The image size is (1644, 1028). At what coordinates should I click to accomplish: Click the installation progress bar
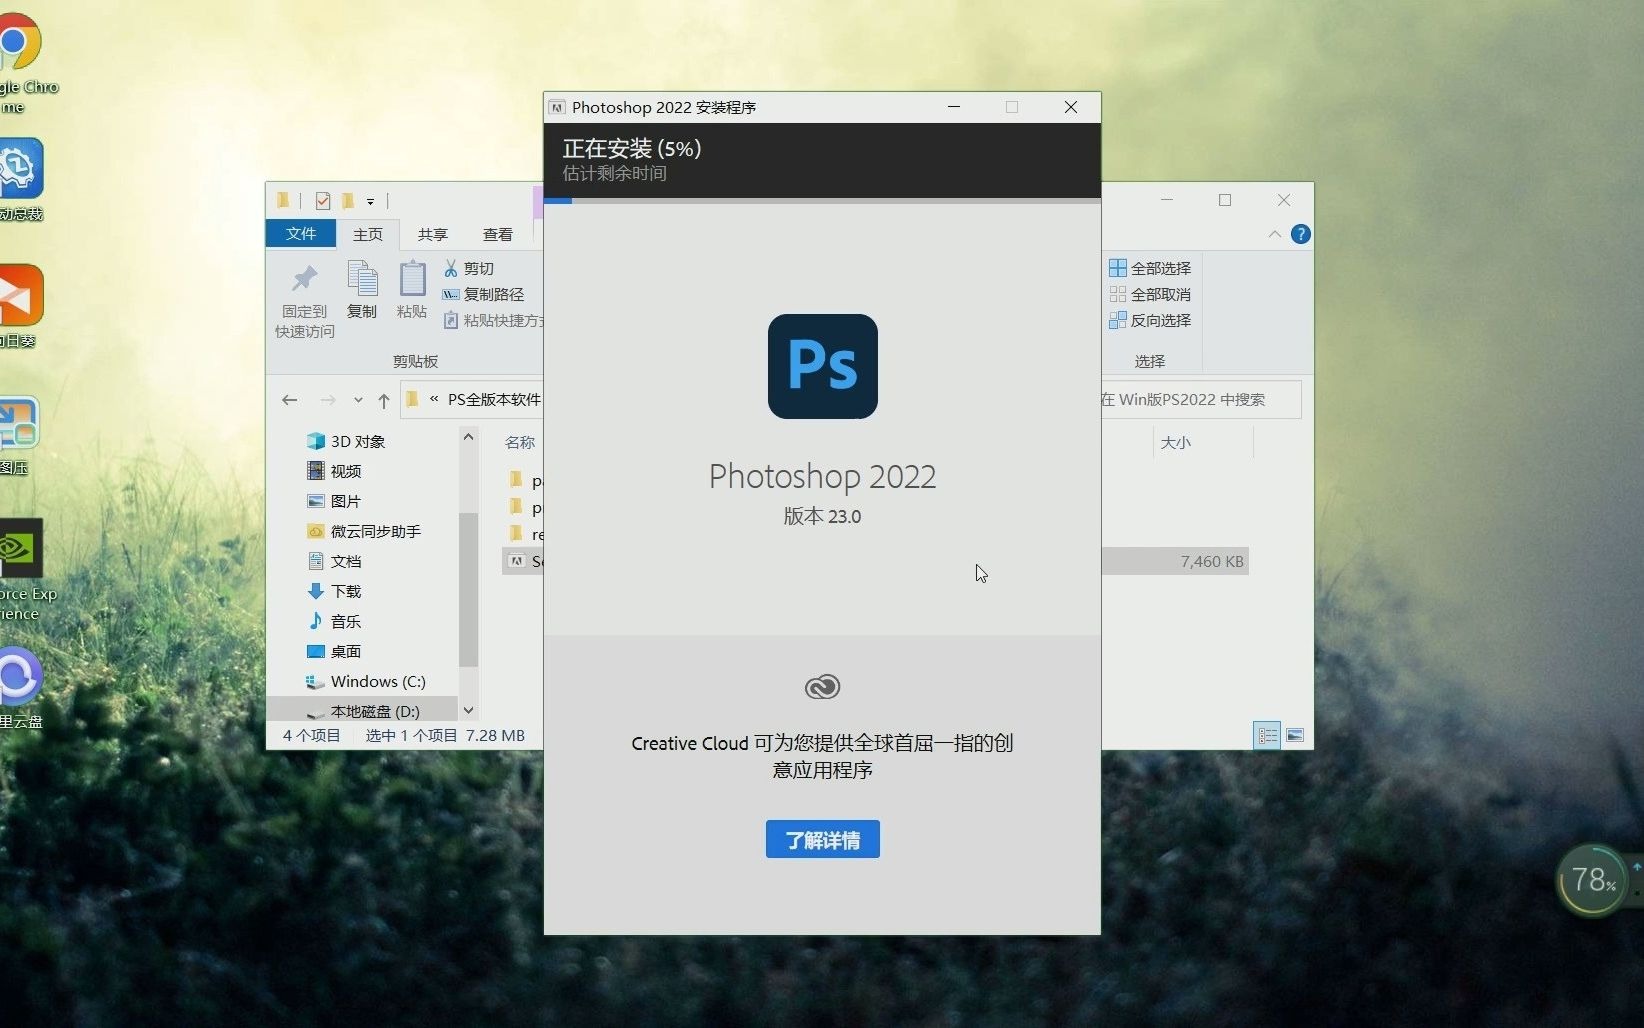click(x=822, y=200)
